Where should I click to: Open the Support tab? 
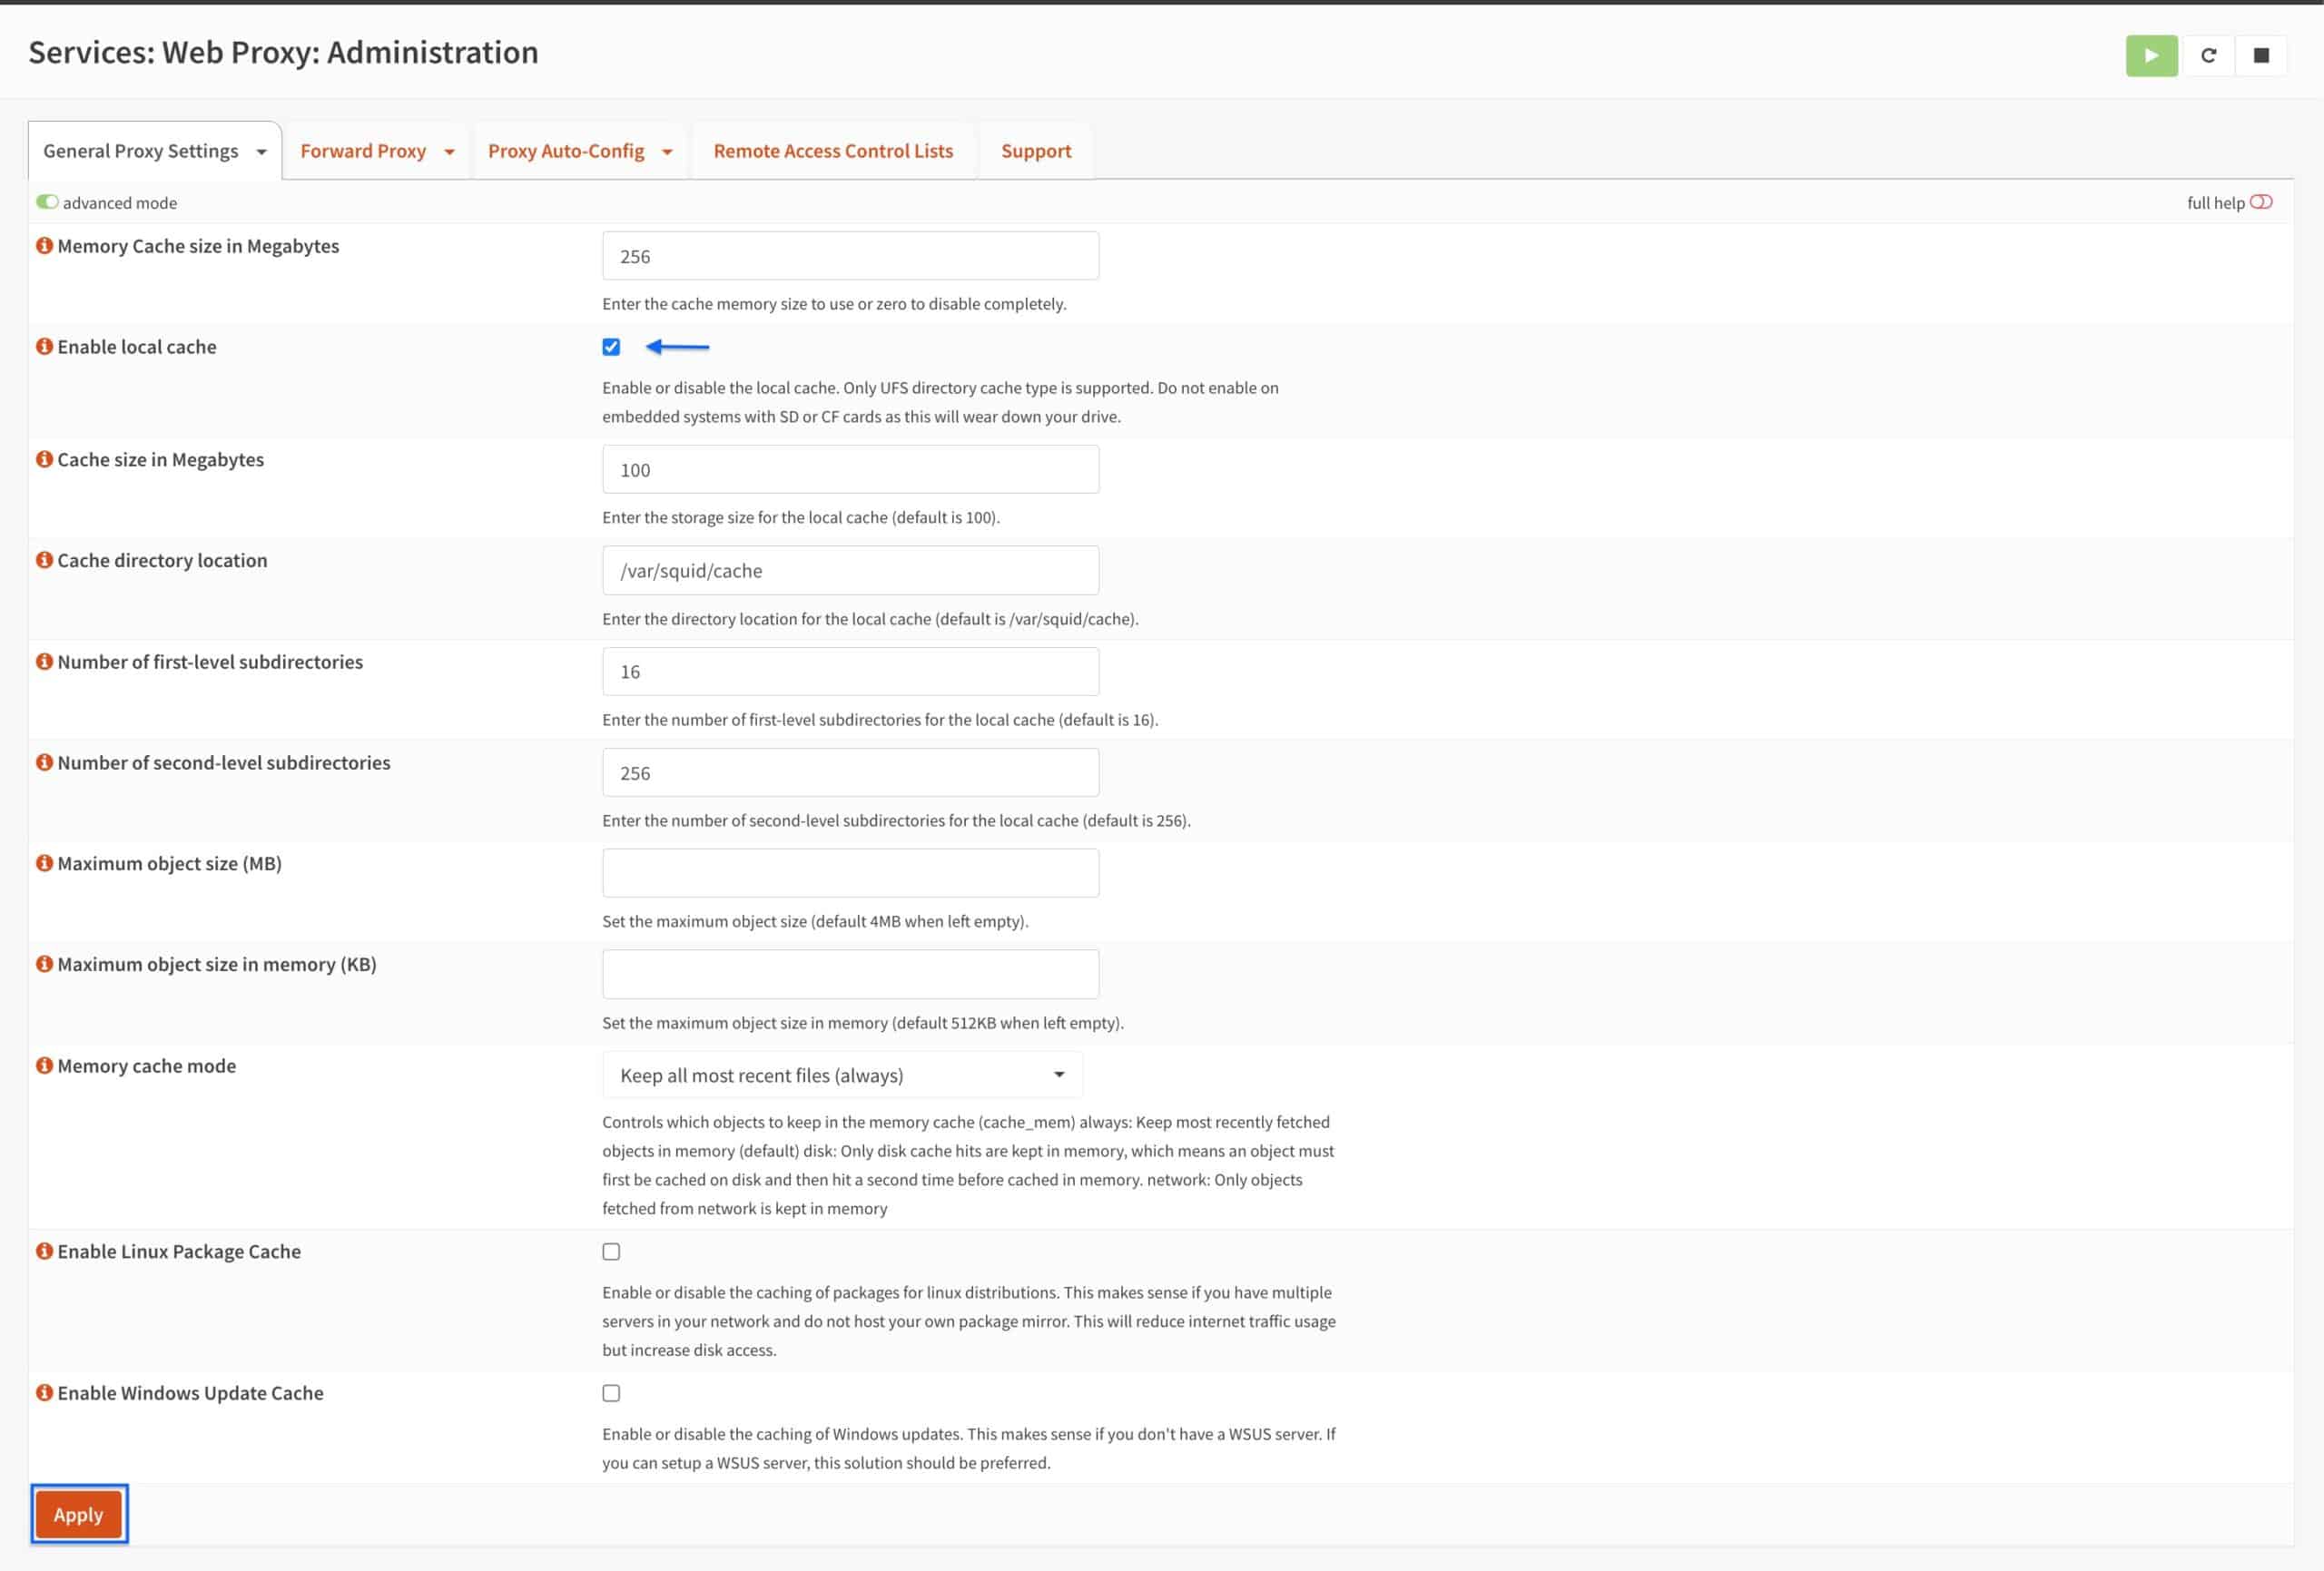click(1035, 150)
